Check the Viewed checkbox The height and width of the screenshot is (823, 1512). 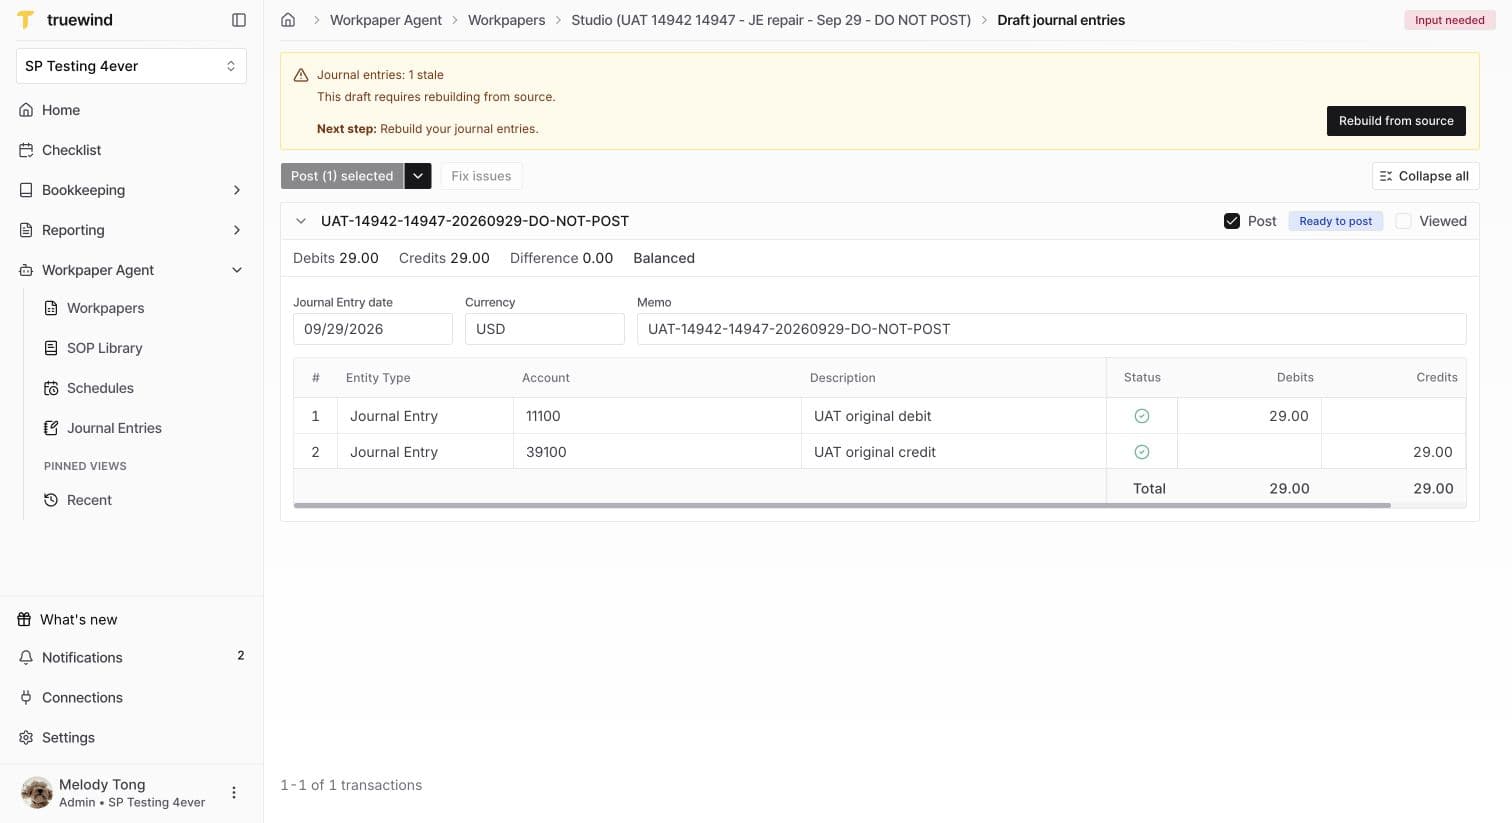coord(1404,221)
